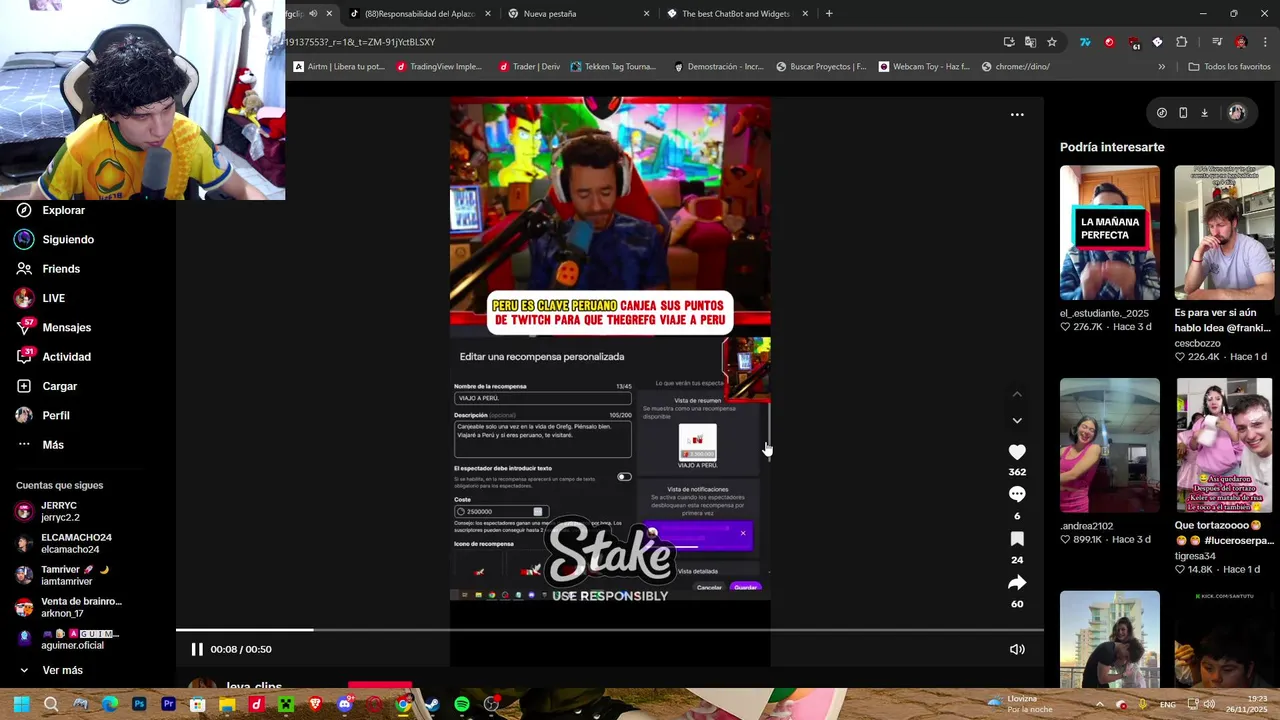
Task: Click the download arrow icon in TikTok header
Action: click(x=1204, y=113)
